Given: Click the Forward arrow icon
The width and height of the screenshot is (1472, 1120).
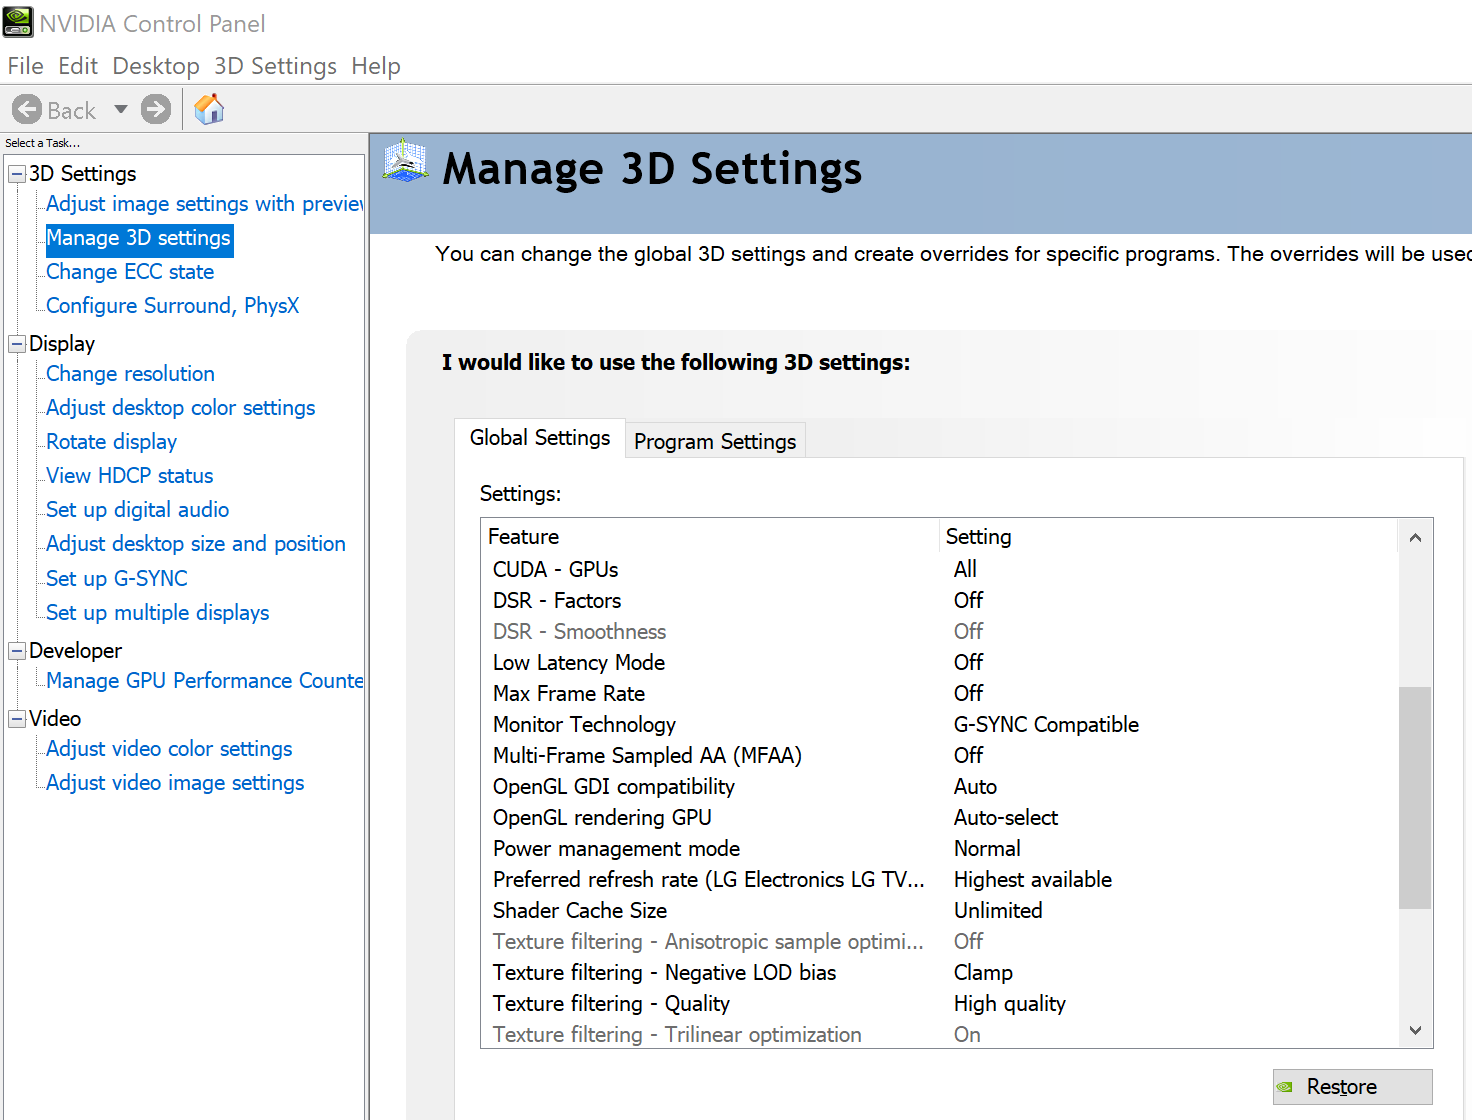Looking at the screenshot, I should [156, 109].
